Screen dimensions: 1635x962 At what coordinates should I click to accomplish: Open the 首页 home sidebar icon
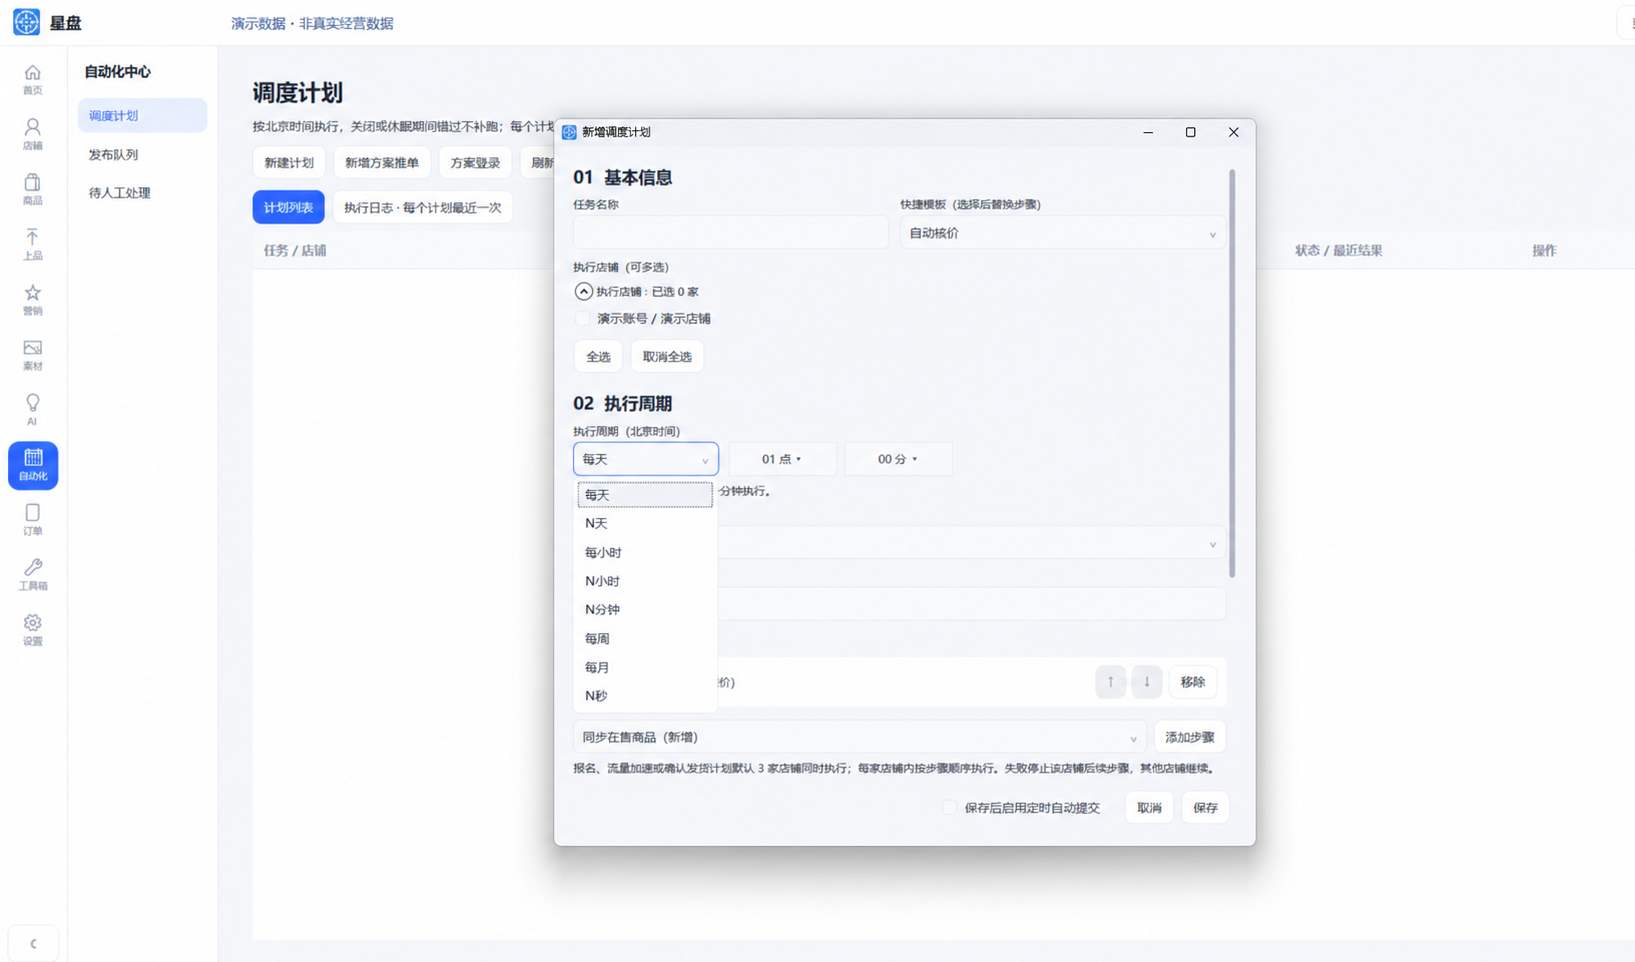[33, 80]
